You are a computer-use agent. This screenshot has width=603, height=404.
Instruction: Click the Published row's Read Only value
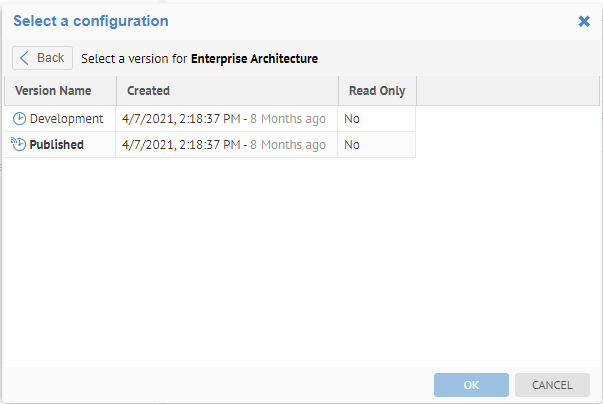click(x=352, y=145)
